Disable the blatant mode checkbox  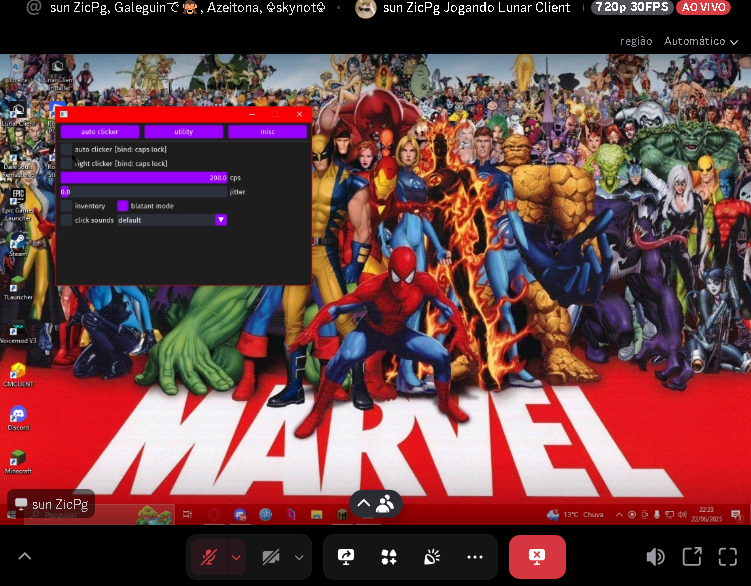coord(123,206)
